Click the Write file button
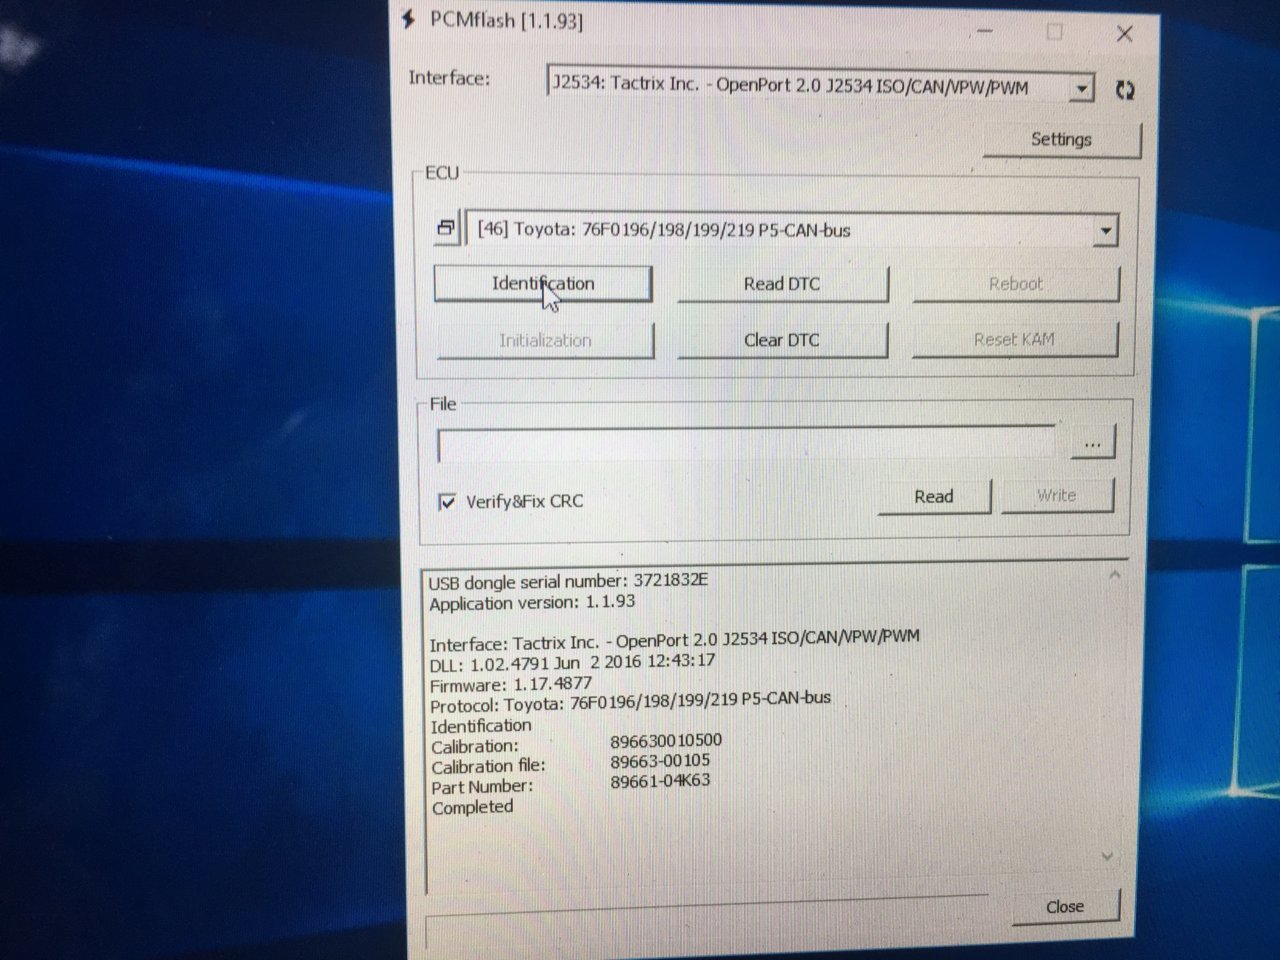Screen dimensions: 1280x960 [1057, 495]
